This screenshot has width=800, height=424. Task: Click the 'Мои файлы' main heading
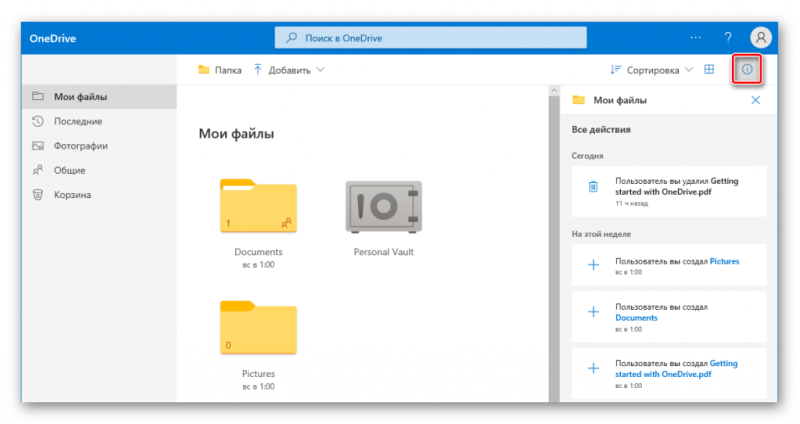tap(236, 134)
